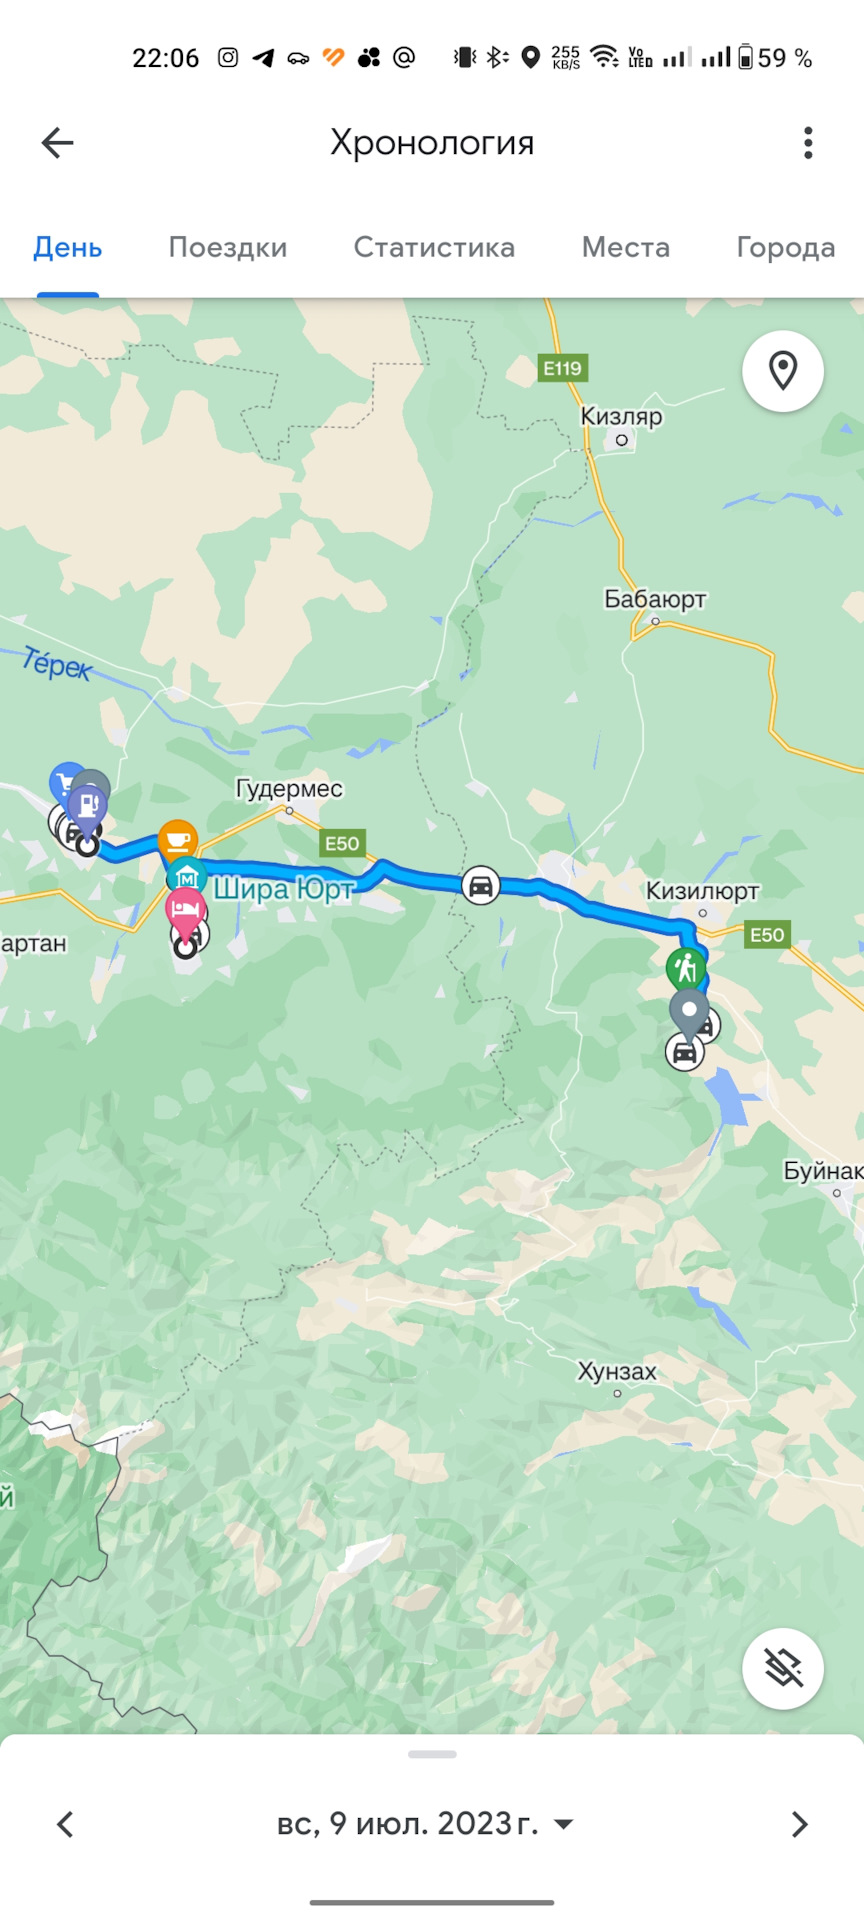Expand the bottom sheet drag handle
The width and height of the screenshot is (864, 1920).
click(x=432, y=1754)
